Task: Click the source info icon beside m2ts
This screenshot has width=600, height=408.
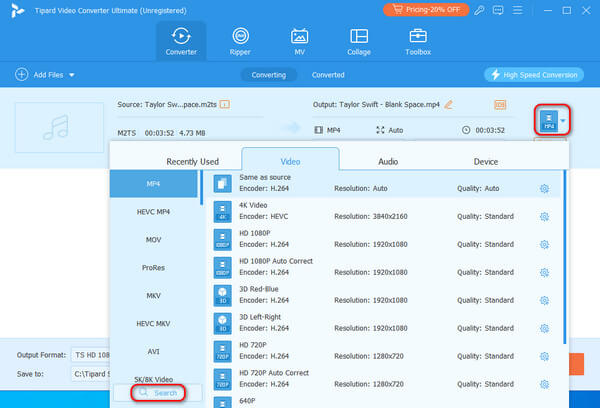Action: click(225, 104)
